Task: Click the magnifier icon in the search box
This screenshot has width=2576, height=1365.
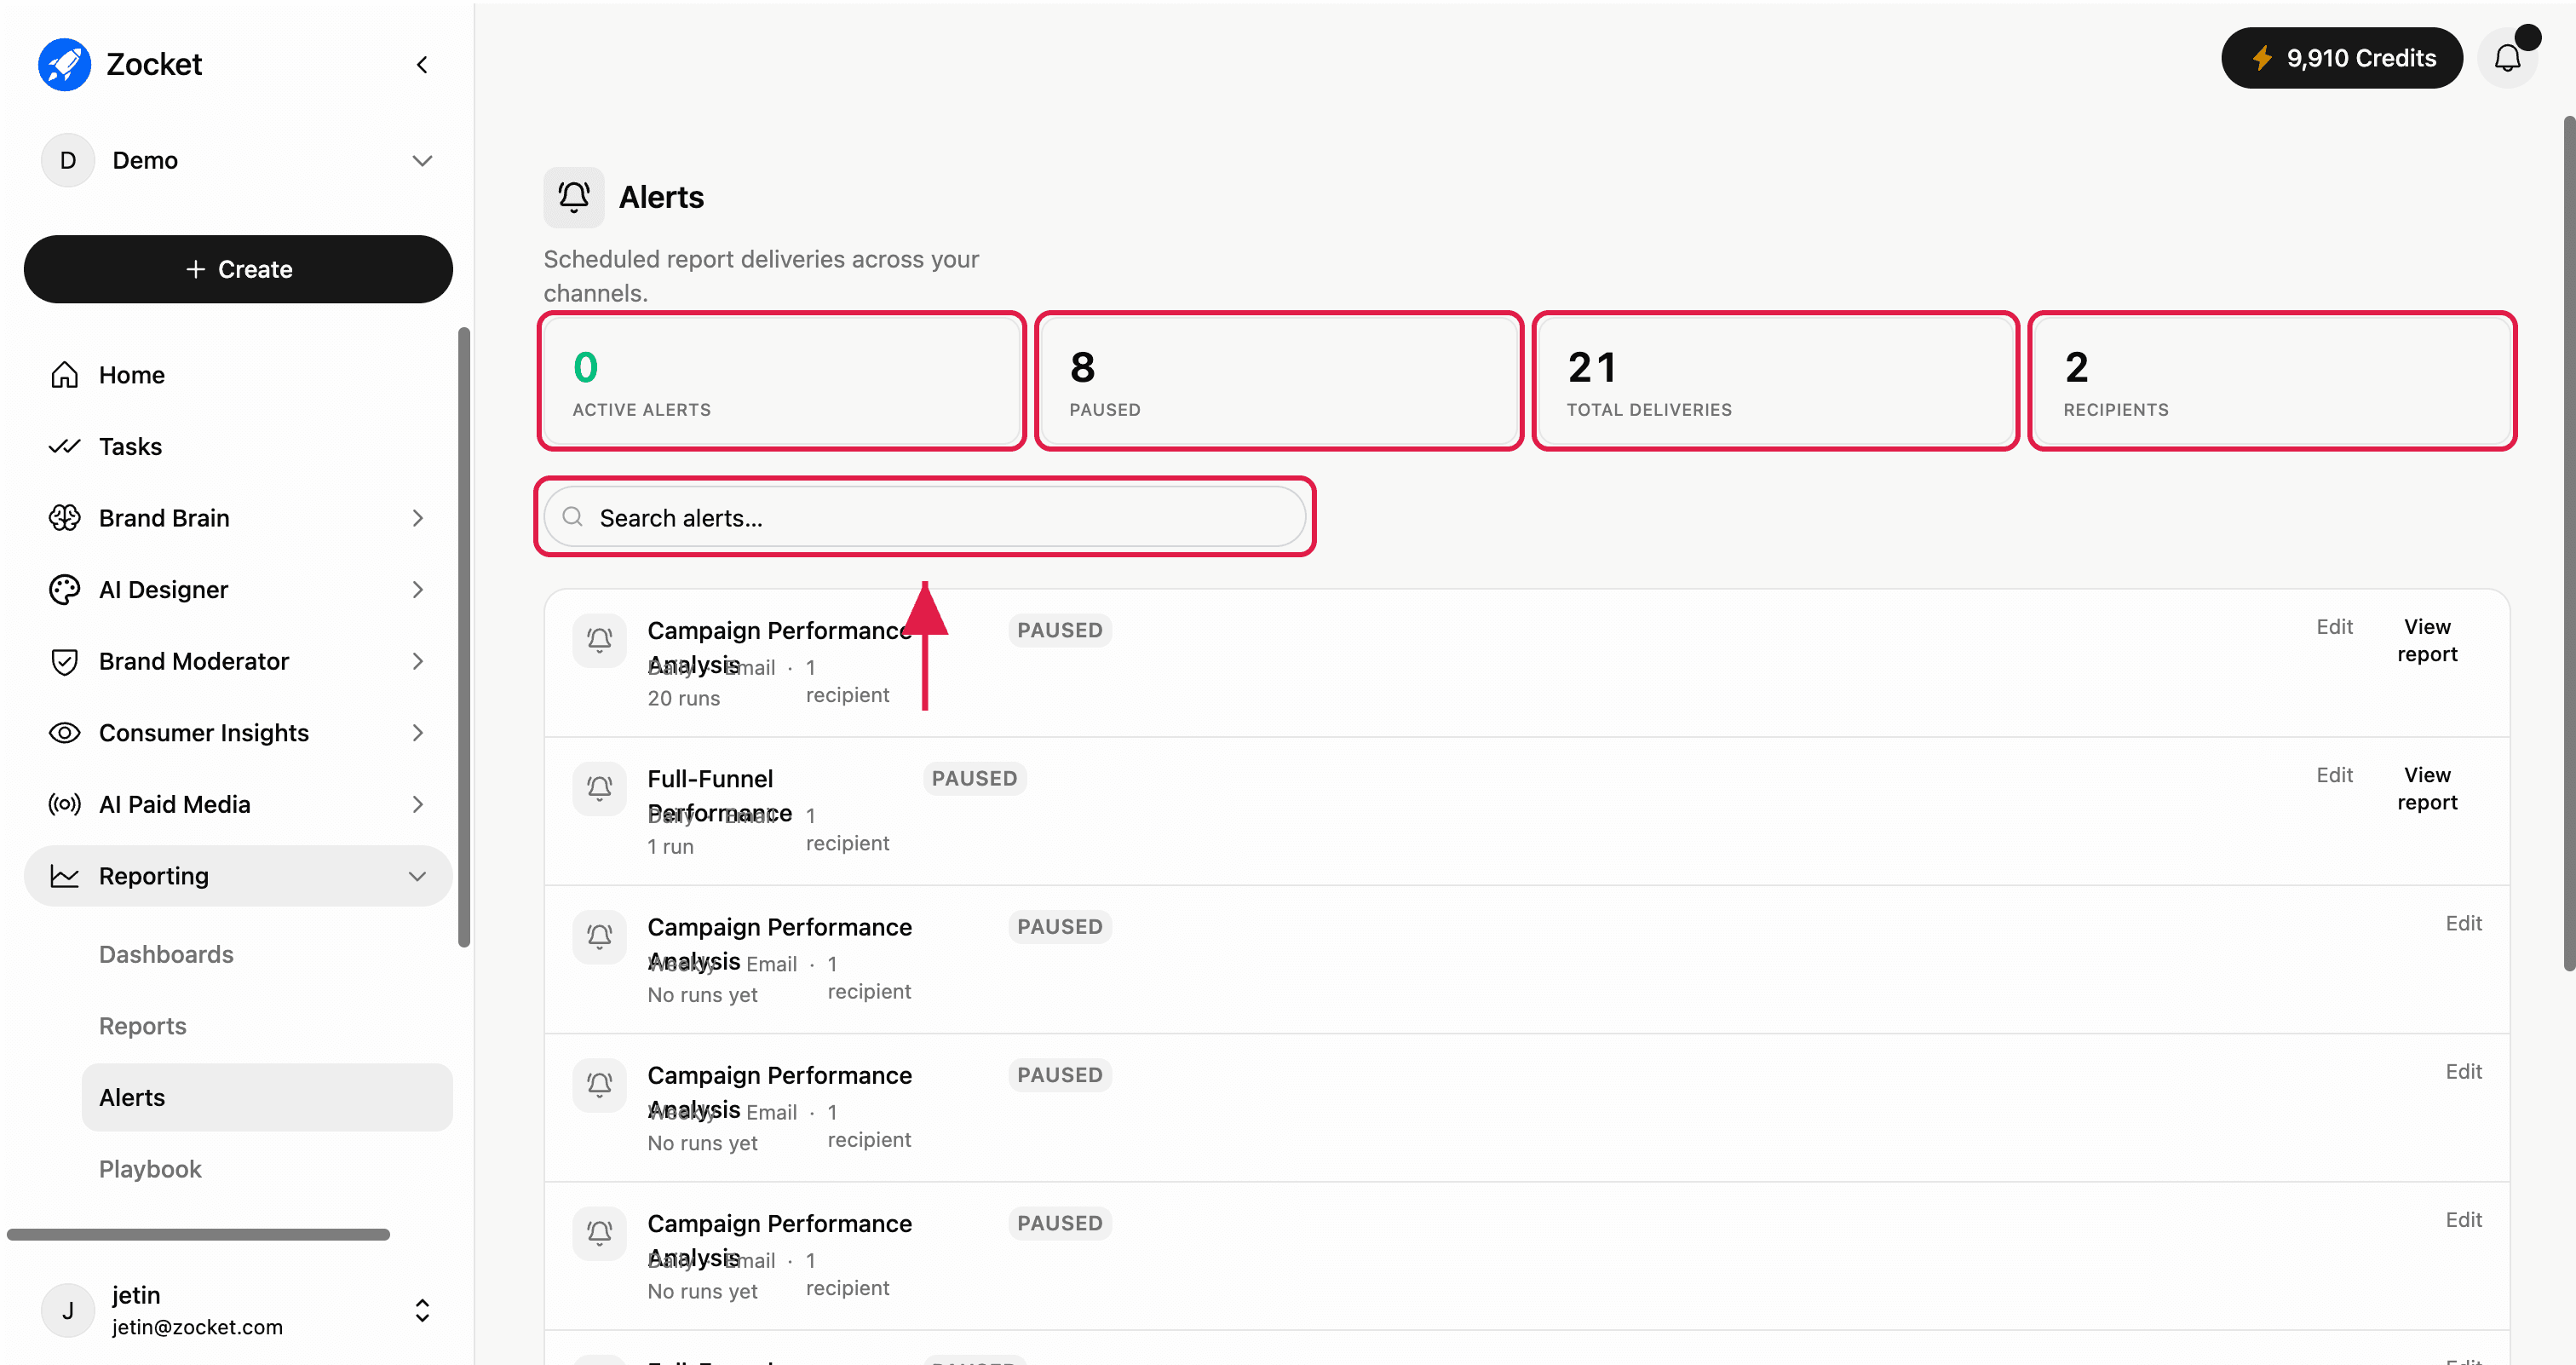Action: [x=573, y=517]
